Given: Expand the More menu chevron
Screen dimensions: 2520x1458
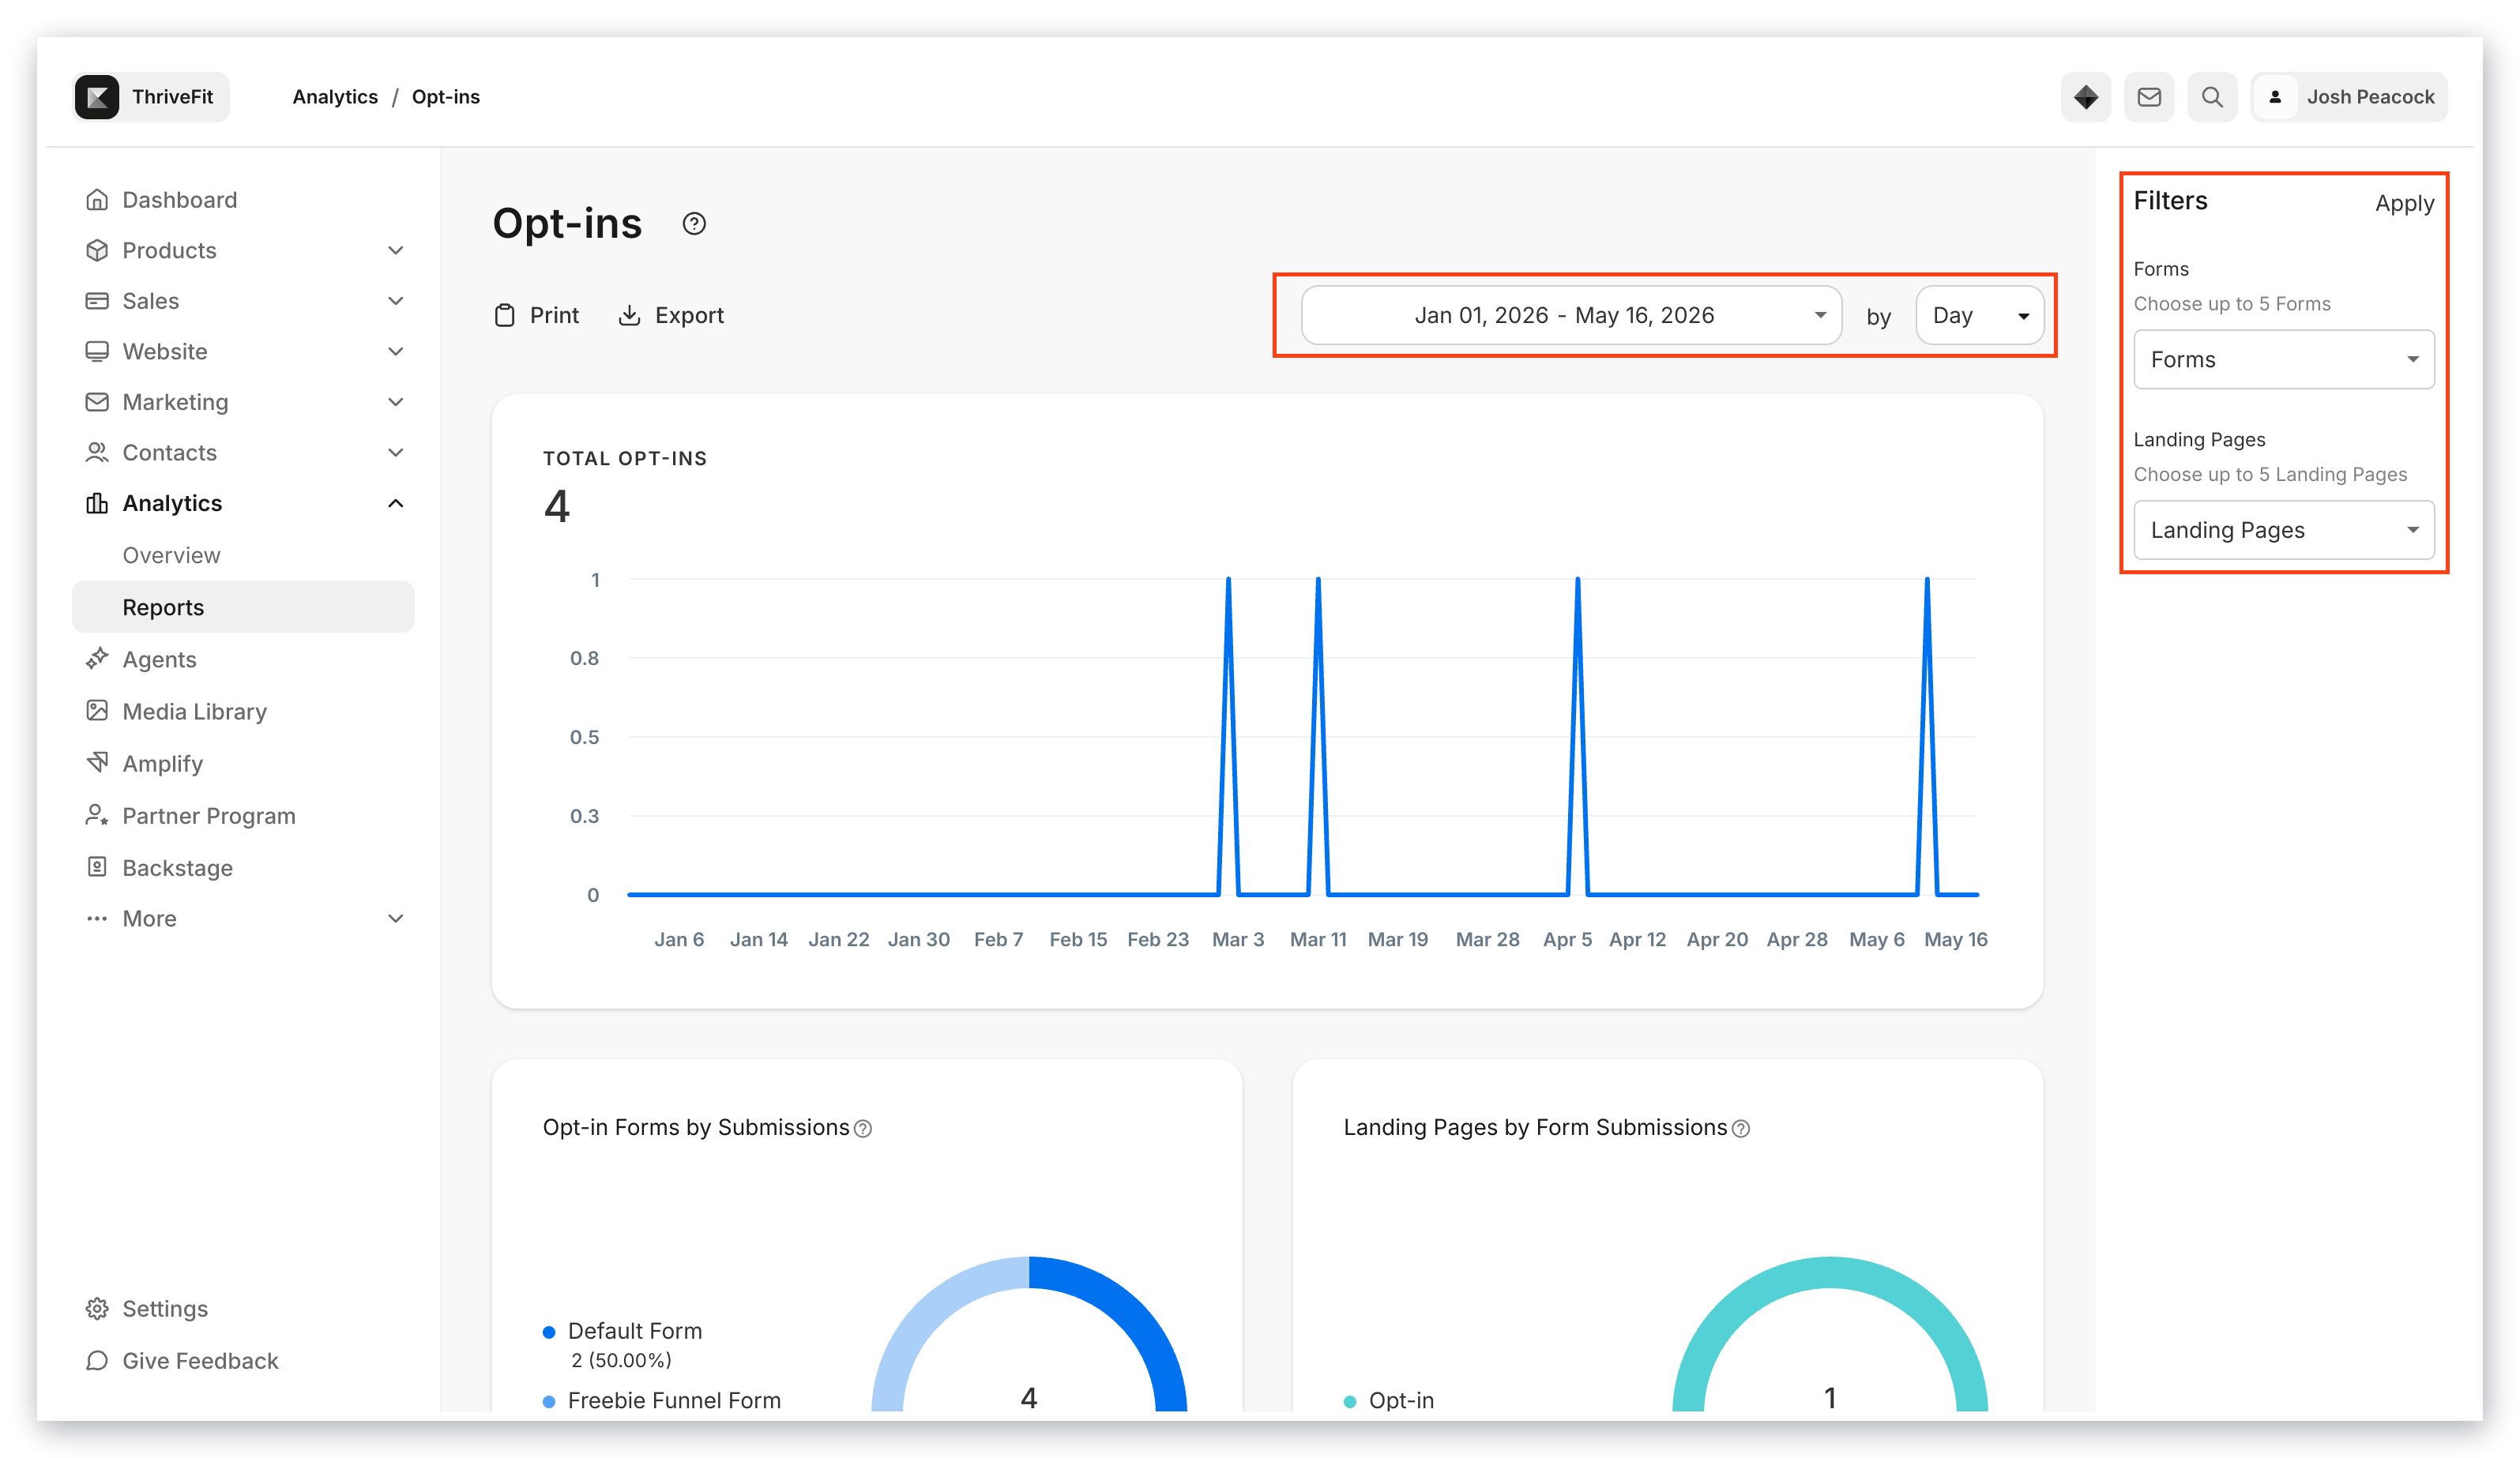Looking at the screenshot, I should 396,918.
